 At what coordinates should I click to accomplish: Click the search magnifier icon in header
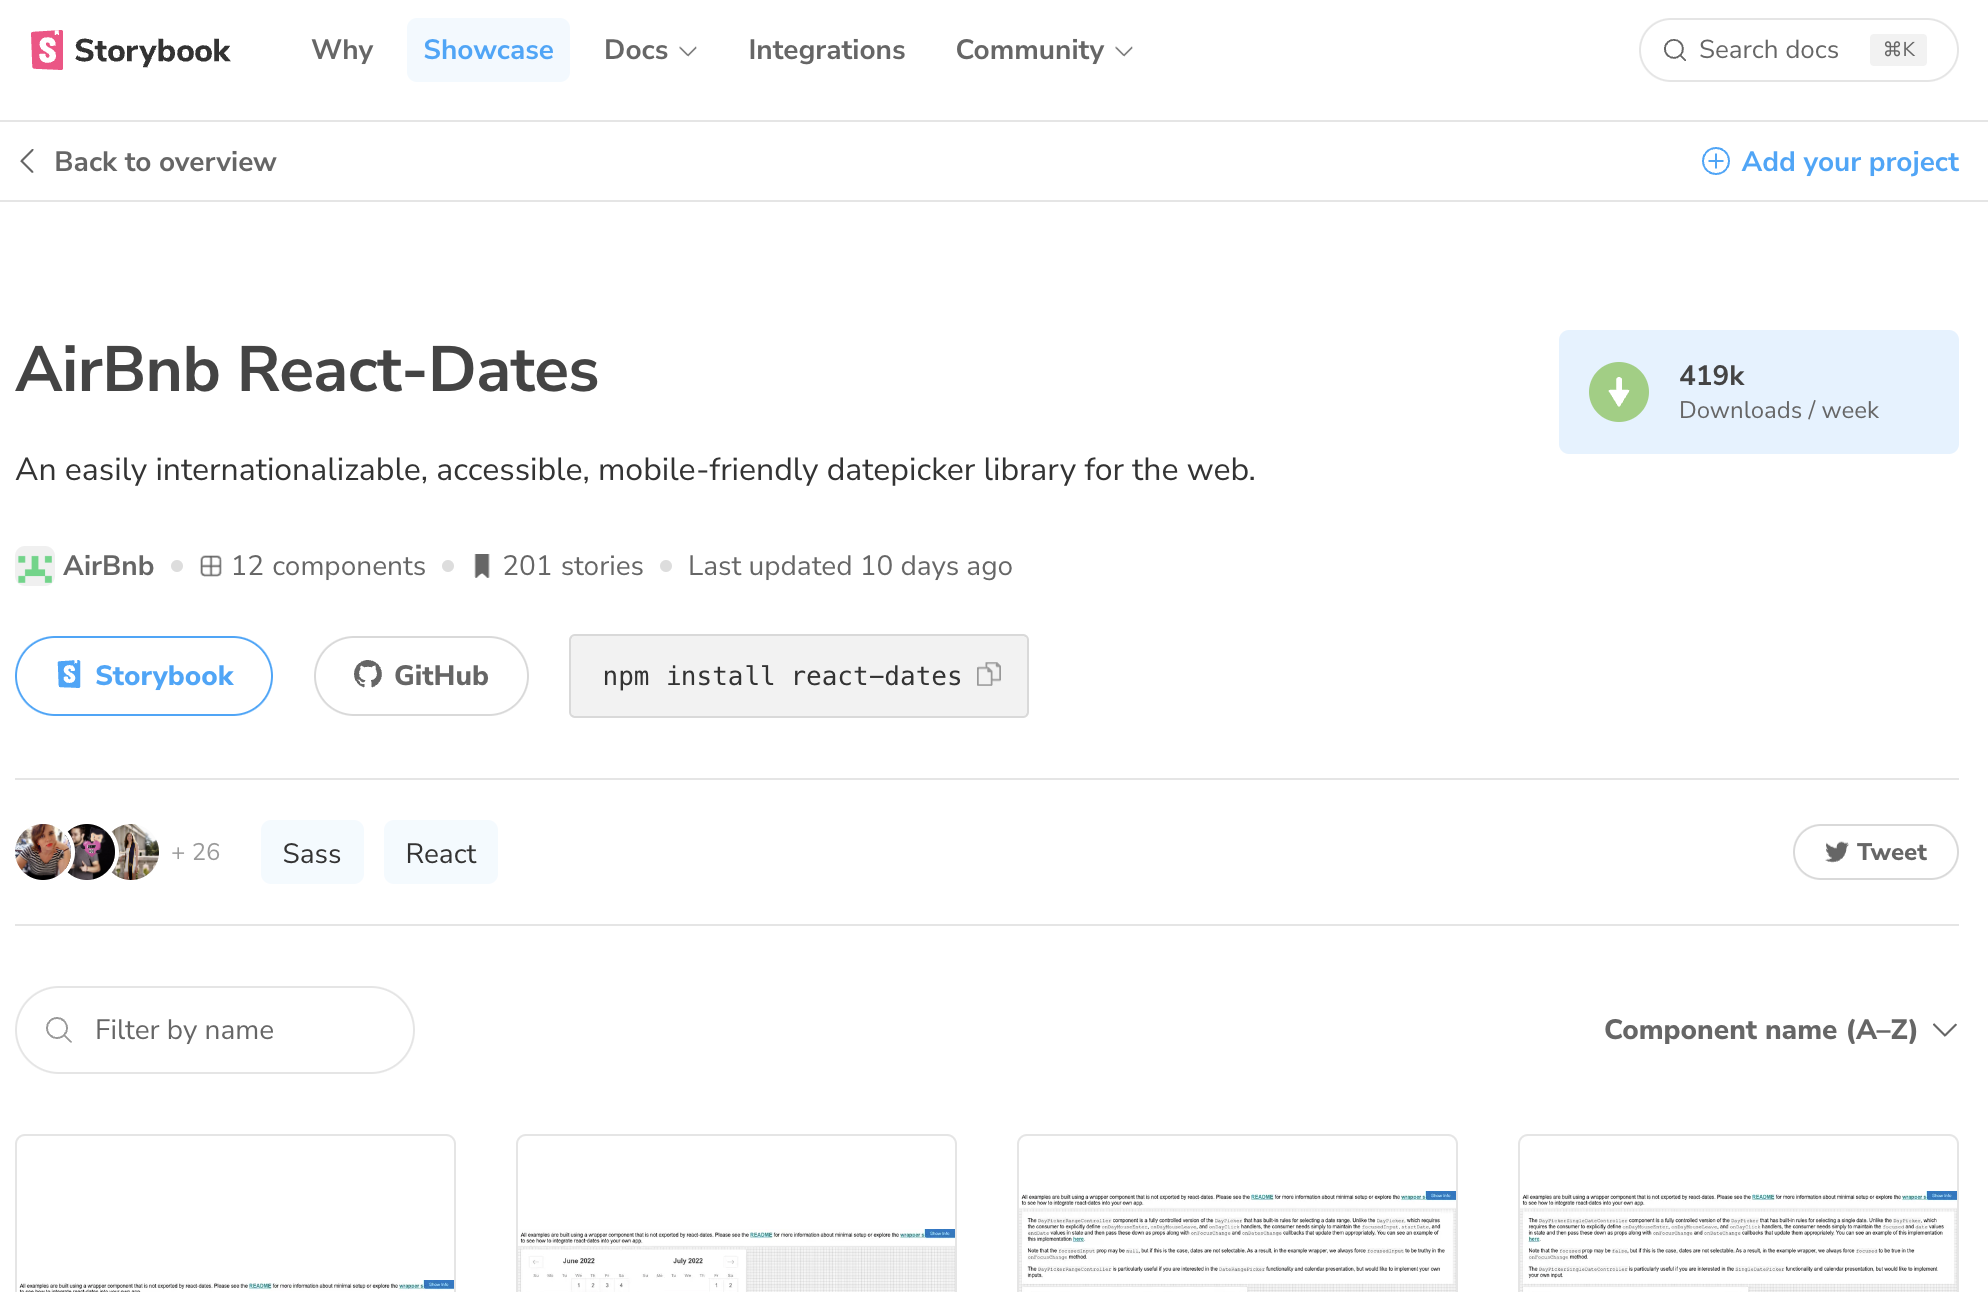click(1675, 50)
